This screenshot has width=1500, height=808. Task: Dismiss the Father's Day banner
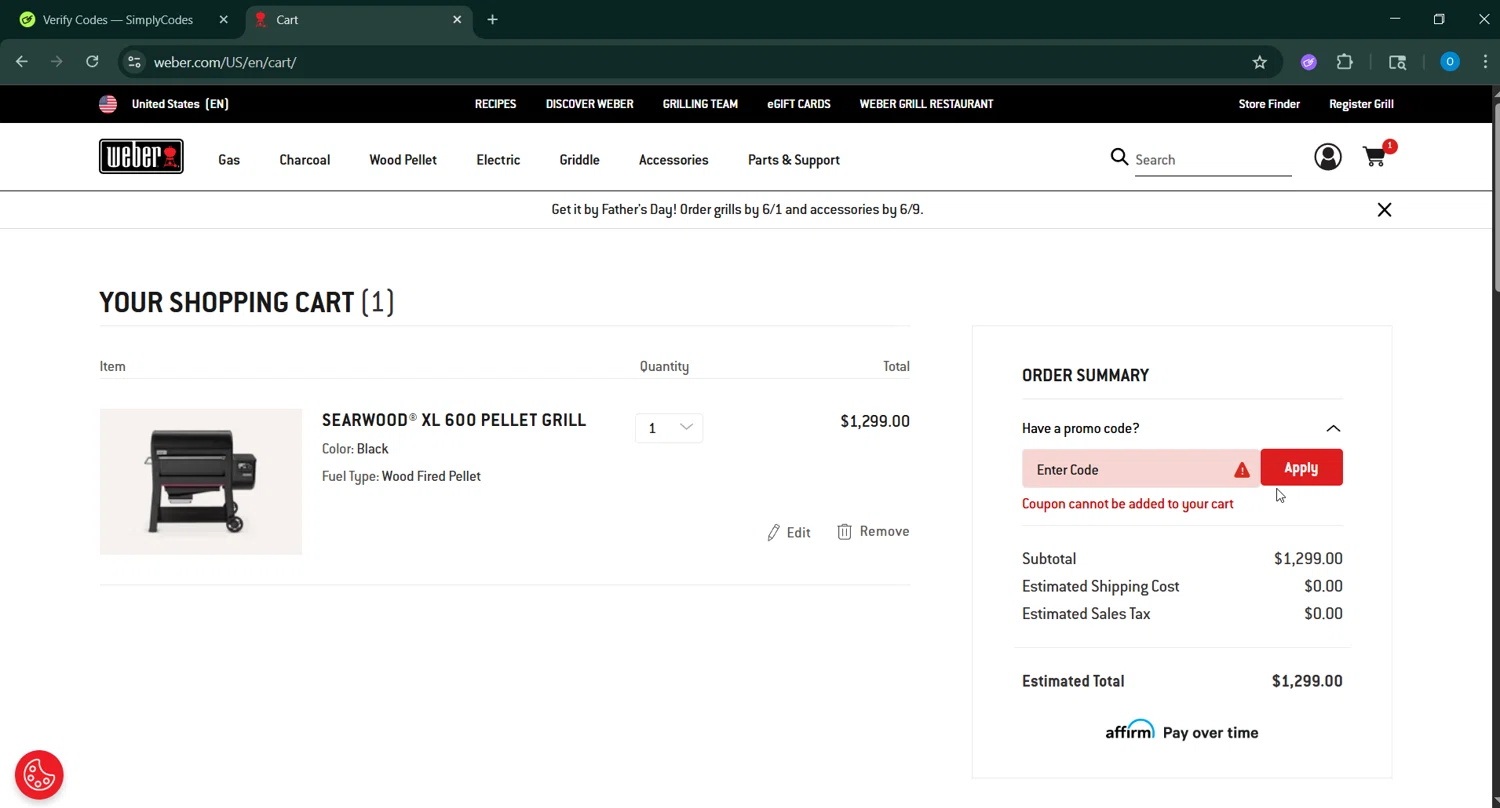tap(1384, 210)
